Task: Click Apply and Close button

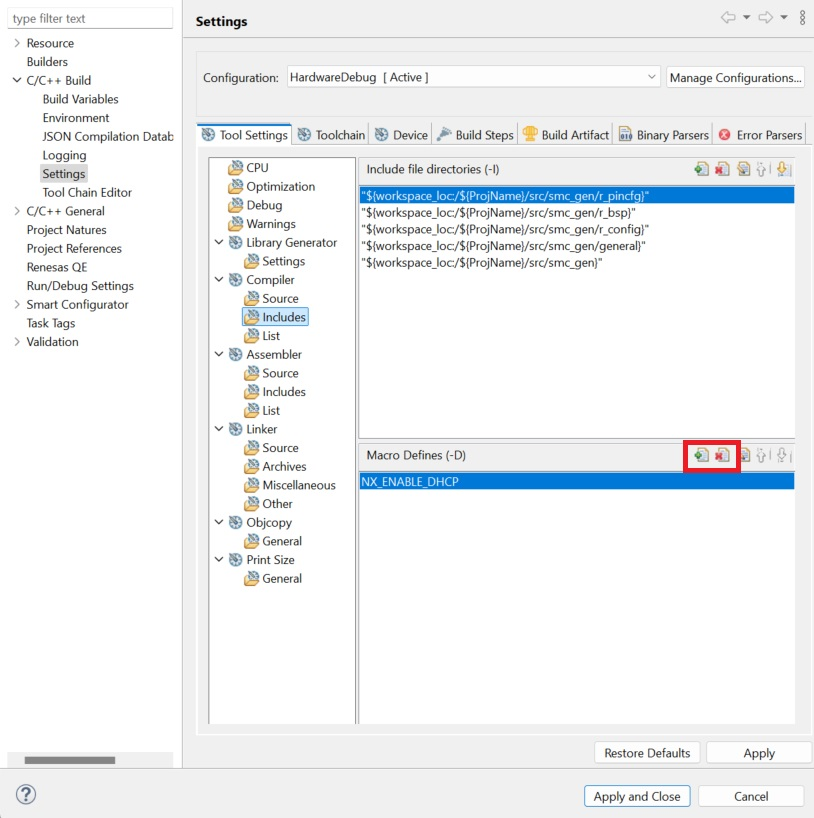Action: (637, 796)
